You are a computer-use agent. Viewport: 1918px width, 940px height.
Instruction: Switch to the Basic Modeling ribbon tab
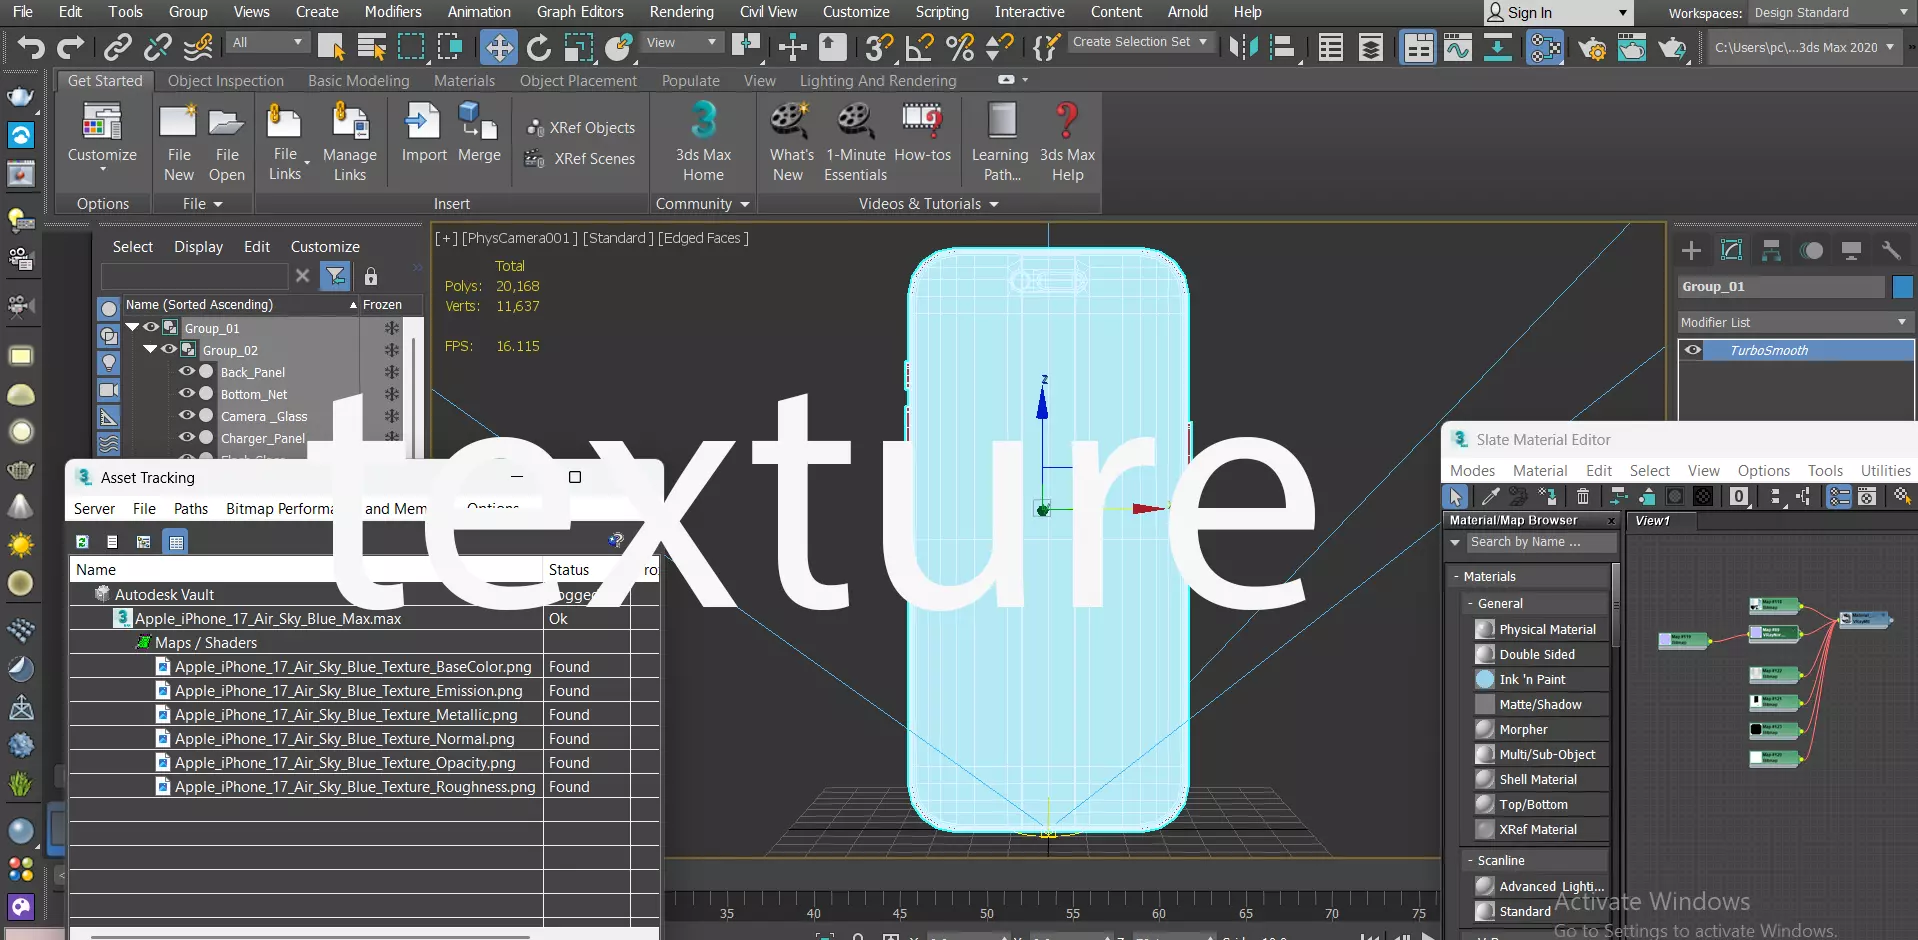[358, 81]
